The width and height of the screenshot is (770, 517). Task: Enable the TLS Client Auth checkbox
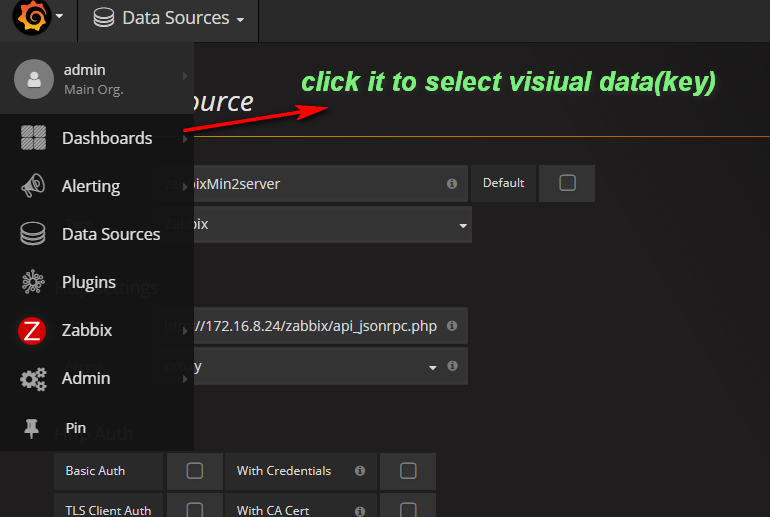coord(195,510)
